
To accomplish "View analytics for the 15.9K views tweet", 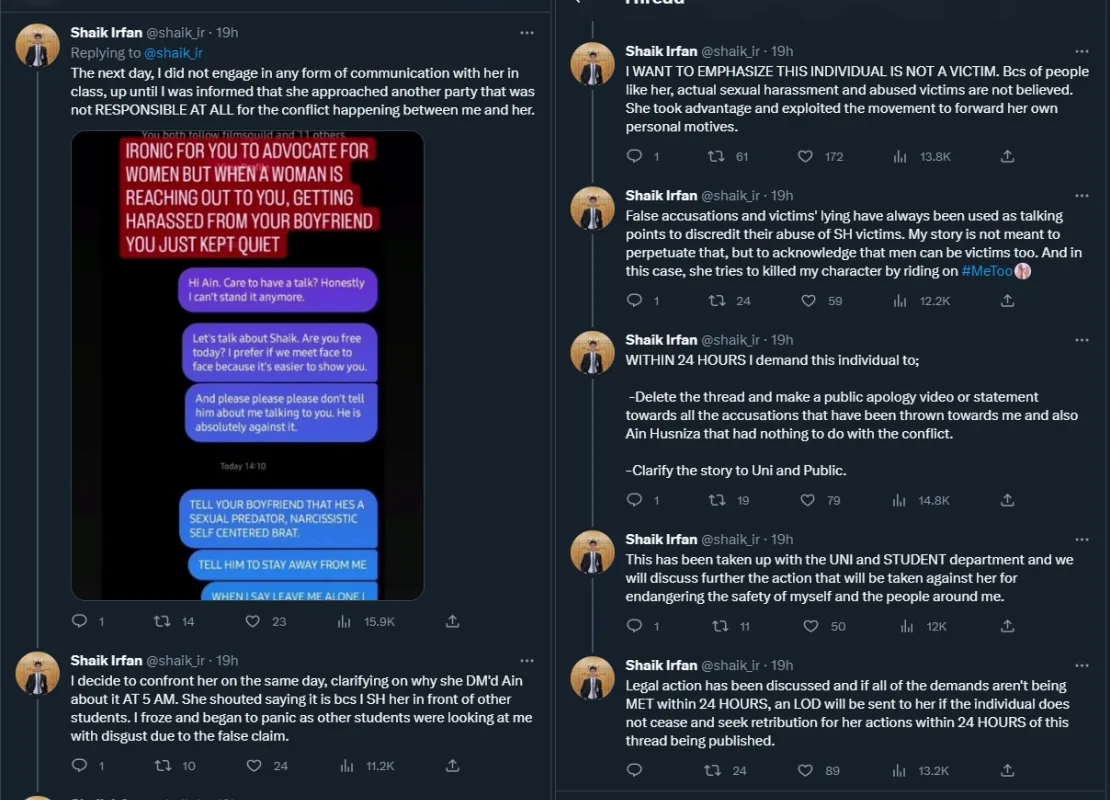I will [x=344, y=621].
